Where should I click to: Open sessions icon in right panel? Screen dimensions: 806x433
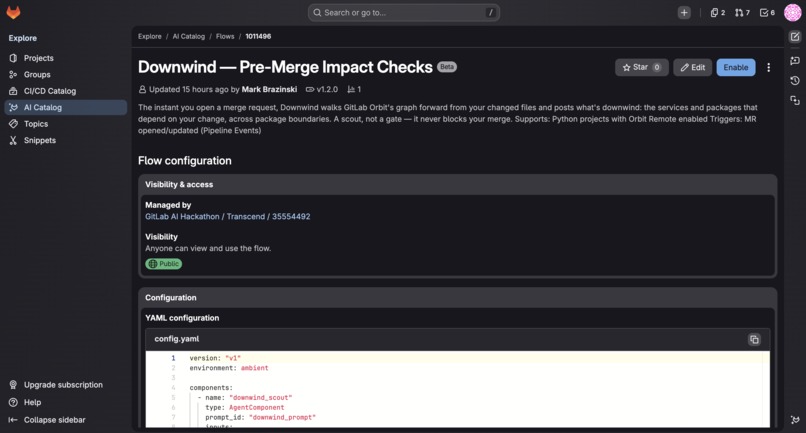point(795,100)
